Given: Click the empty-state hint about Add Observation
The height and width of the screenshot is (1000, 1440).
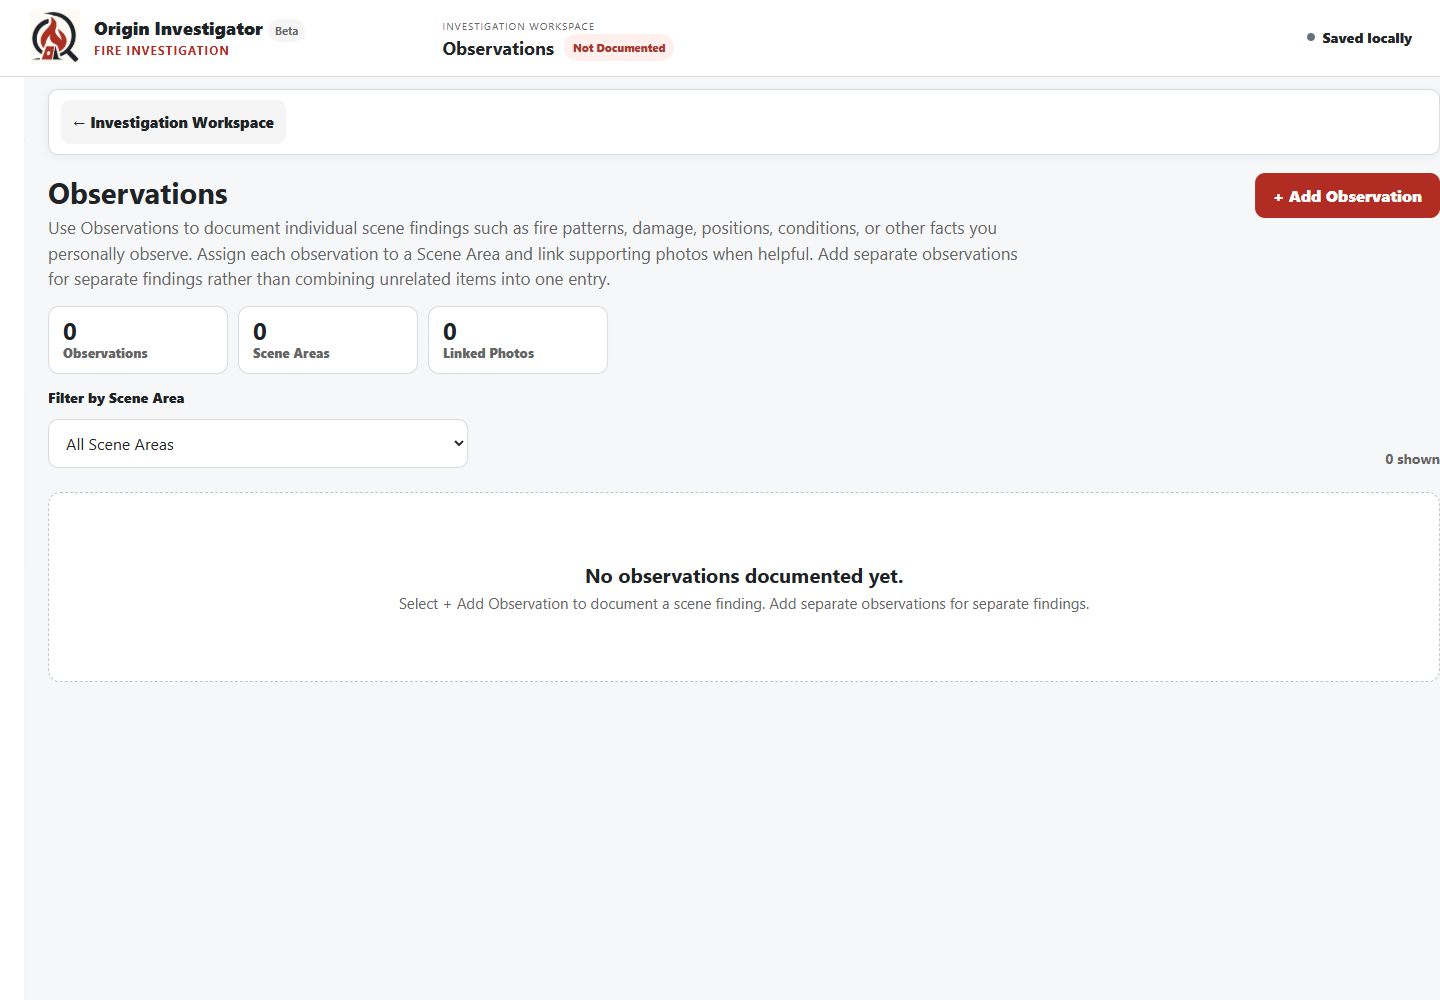Looking at the screenshot, I should point(744,604).
